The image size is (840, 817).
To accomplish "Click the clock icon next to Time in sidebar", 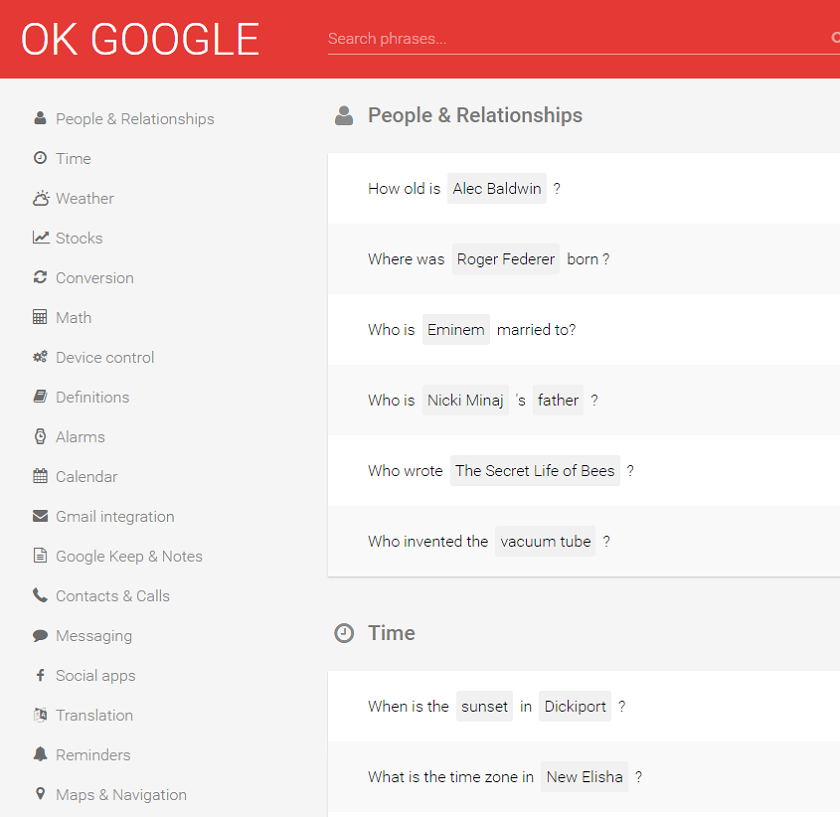I will point(40,158).
